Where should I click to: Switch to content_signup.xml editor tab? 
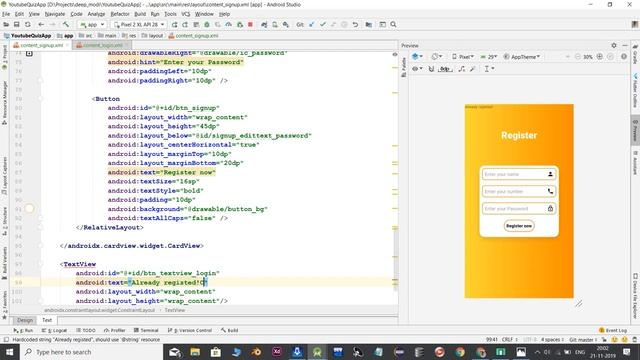click(41, 45)
